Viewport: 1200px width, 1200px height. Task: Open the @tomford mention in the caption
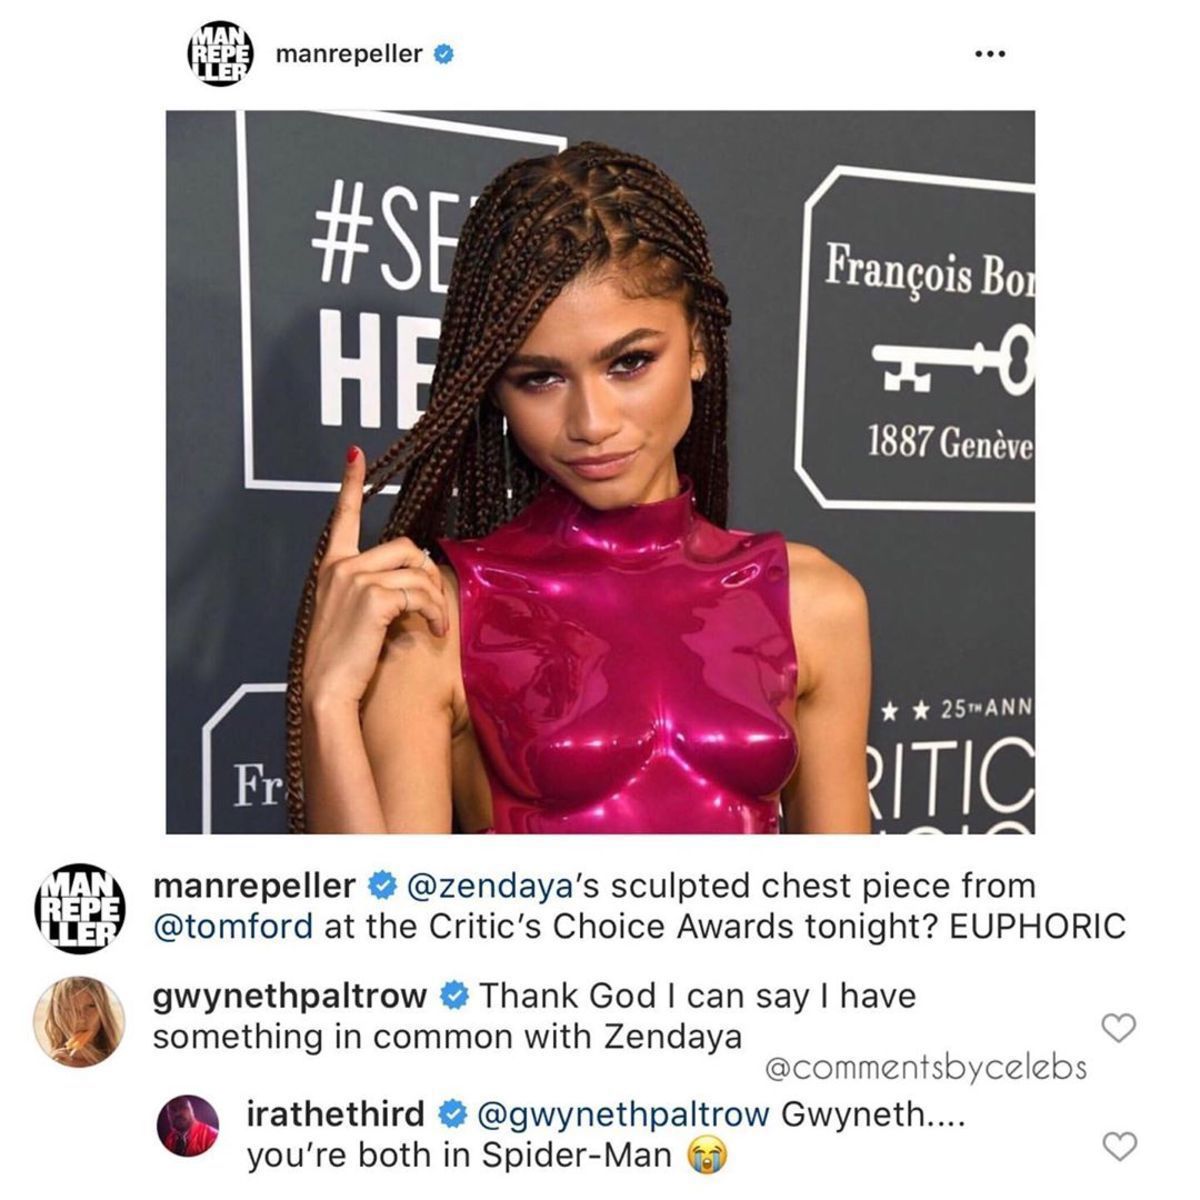[233, 927]
